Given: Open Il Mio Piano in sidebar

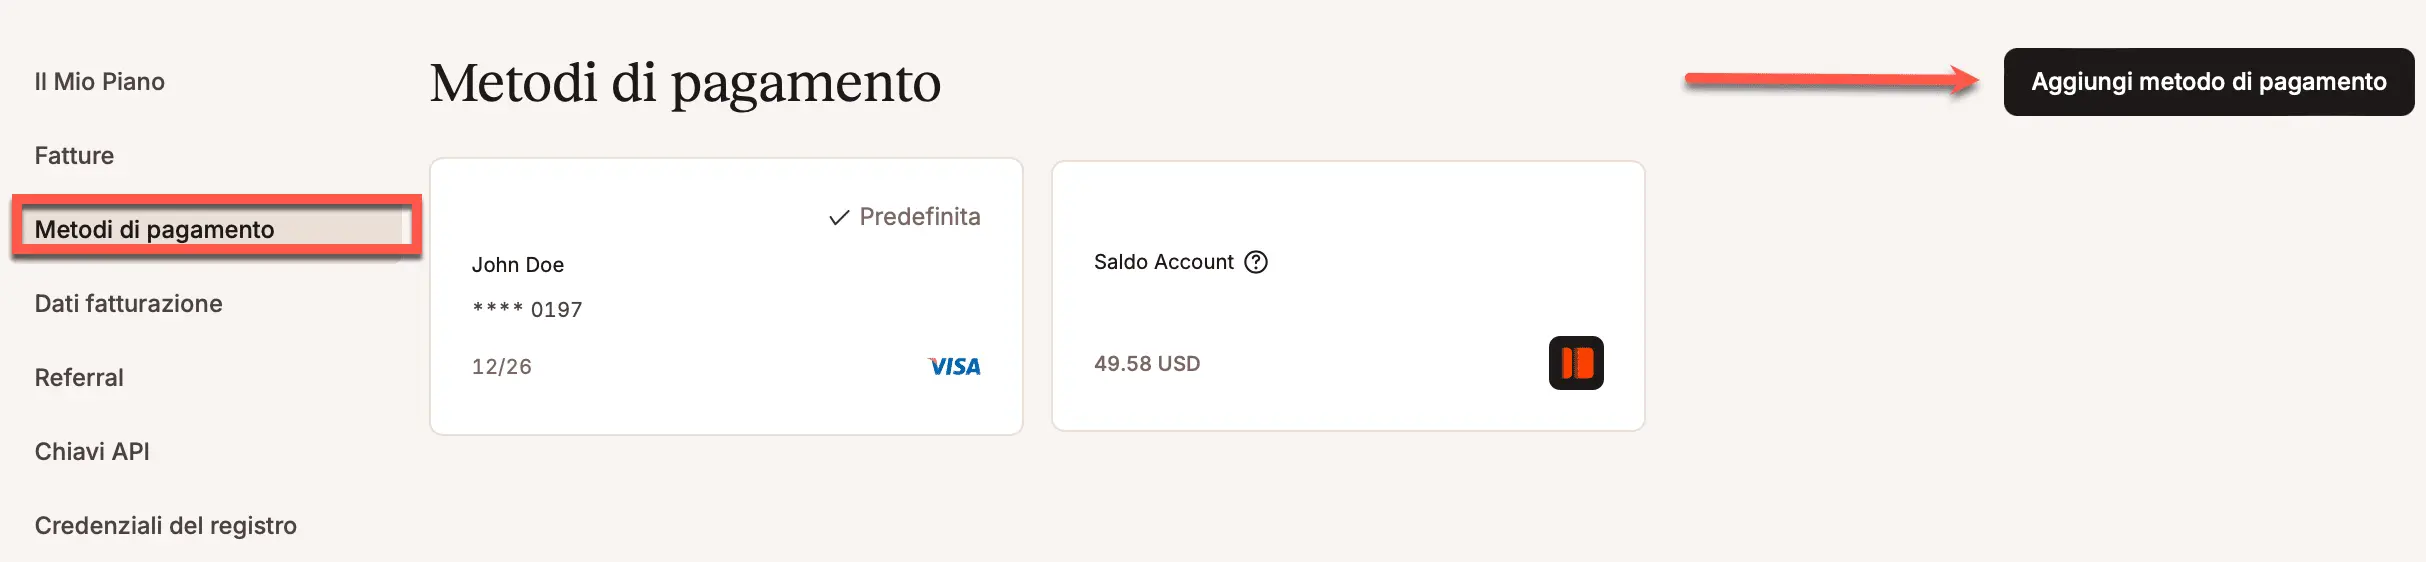Looking at the screenshot, I should (x=100, y=82).
